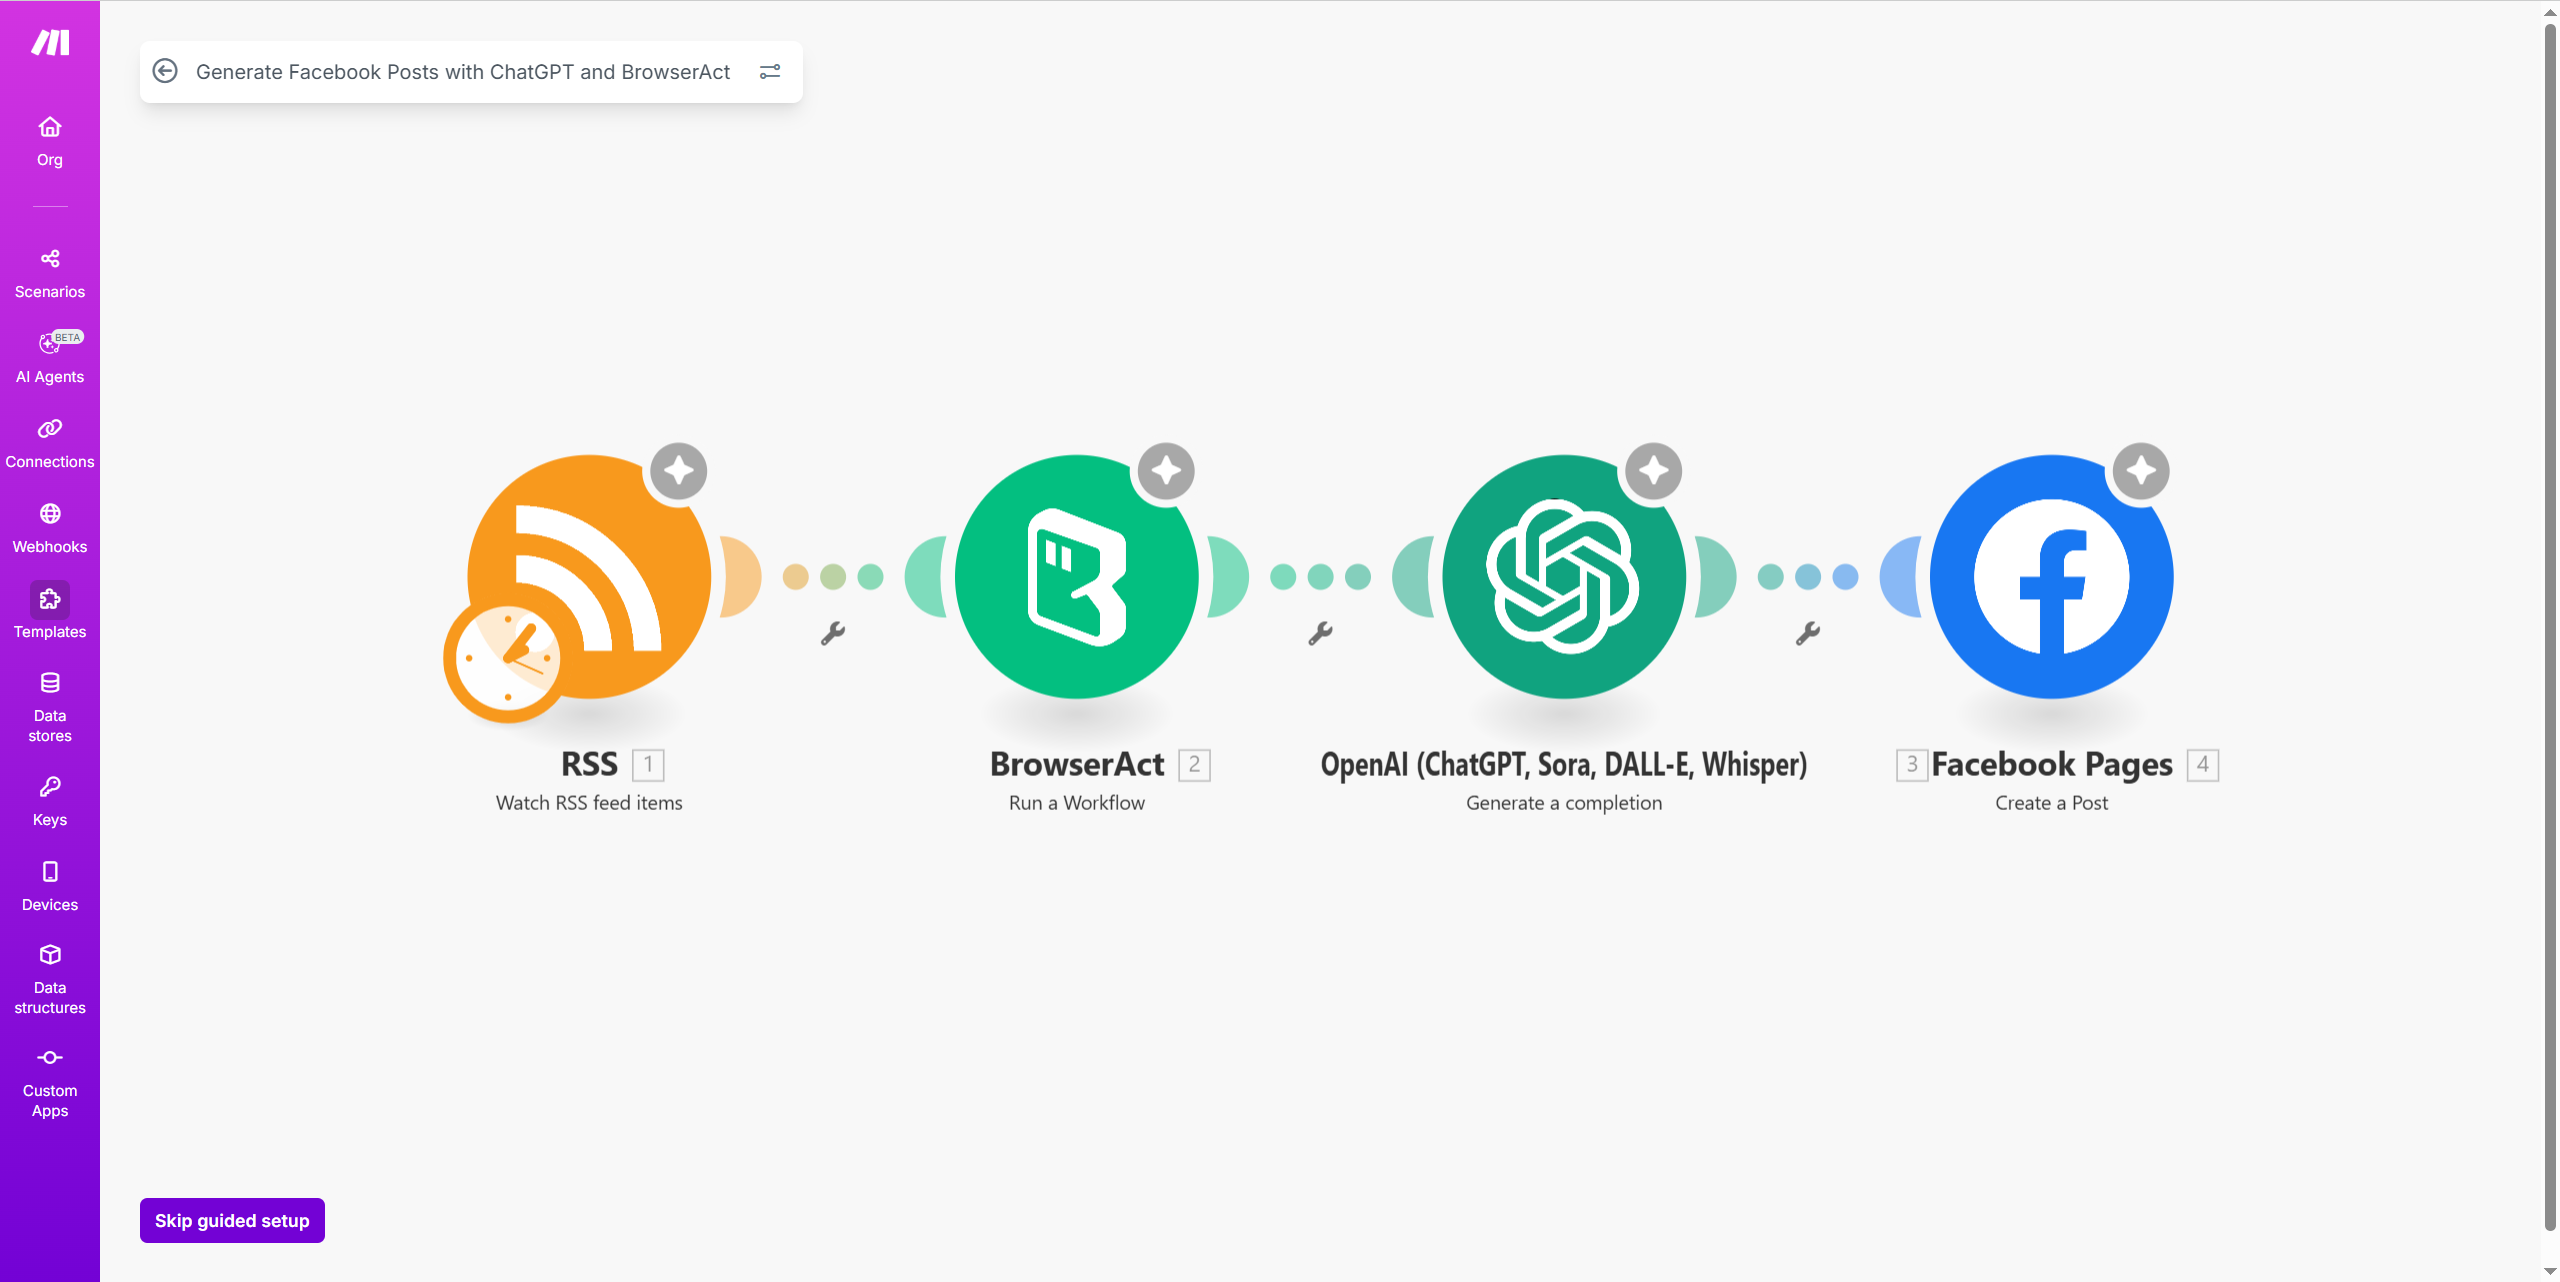This screenshot has height=1282, width=2560.
Task: Click the Make logo at top left
Action: 50,42
